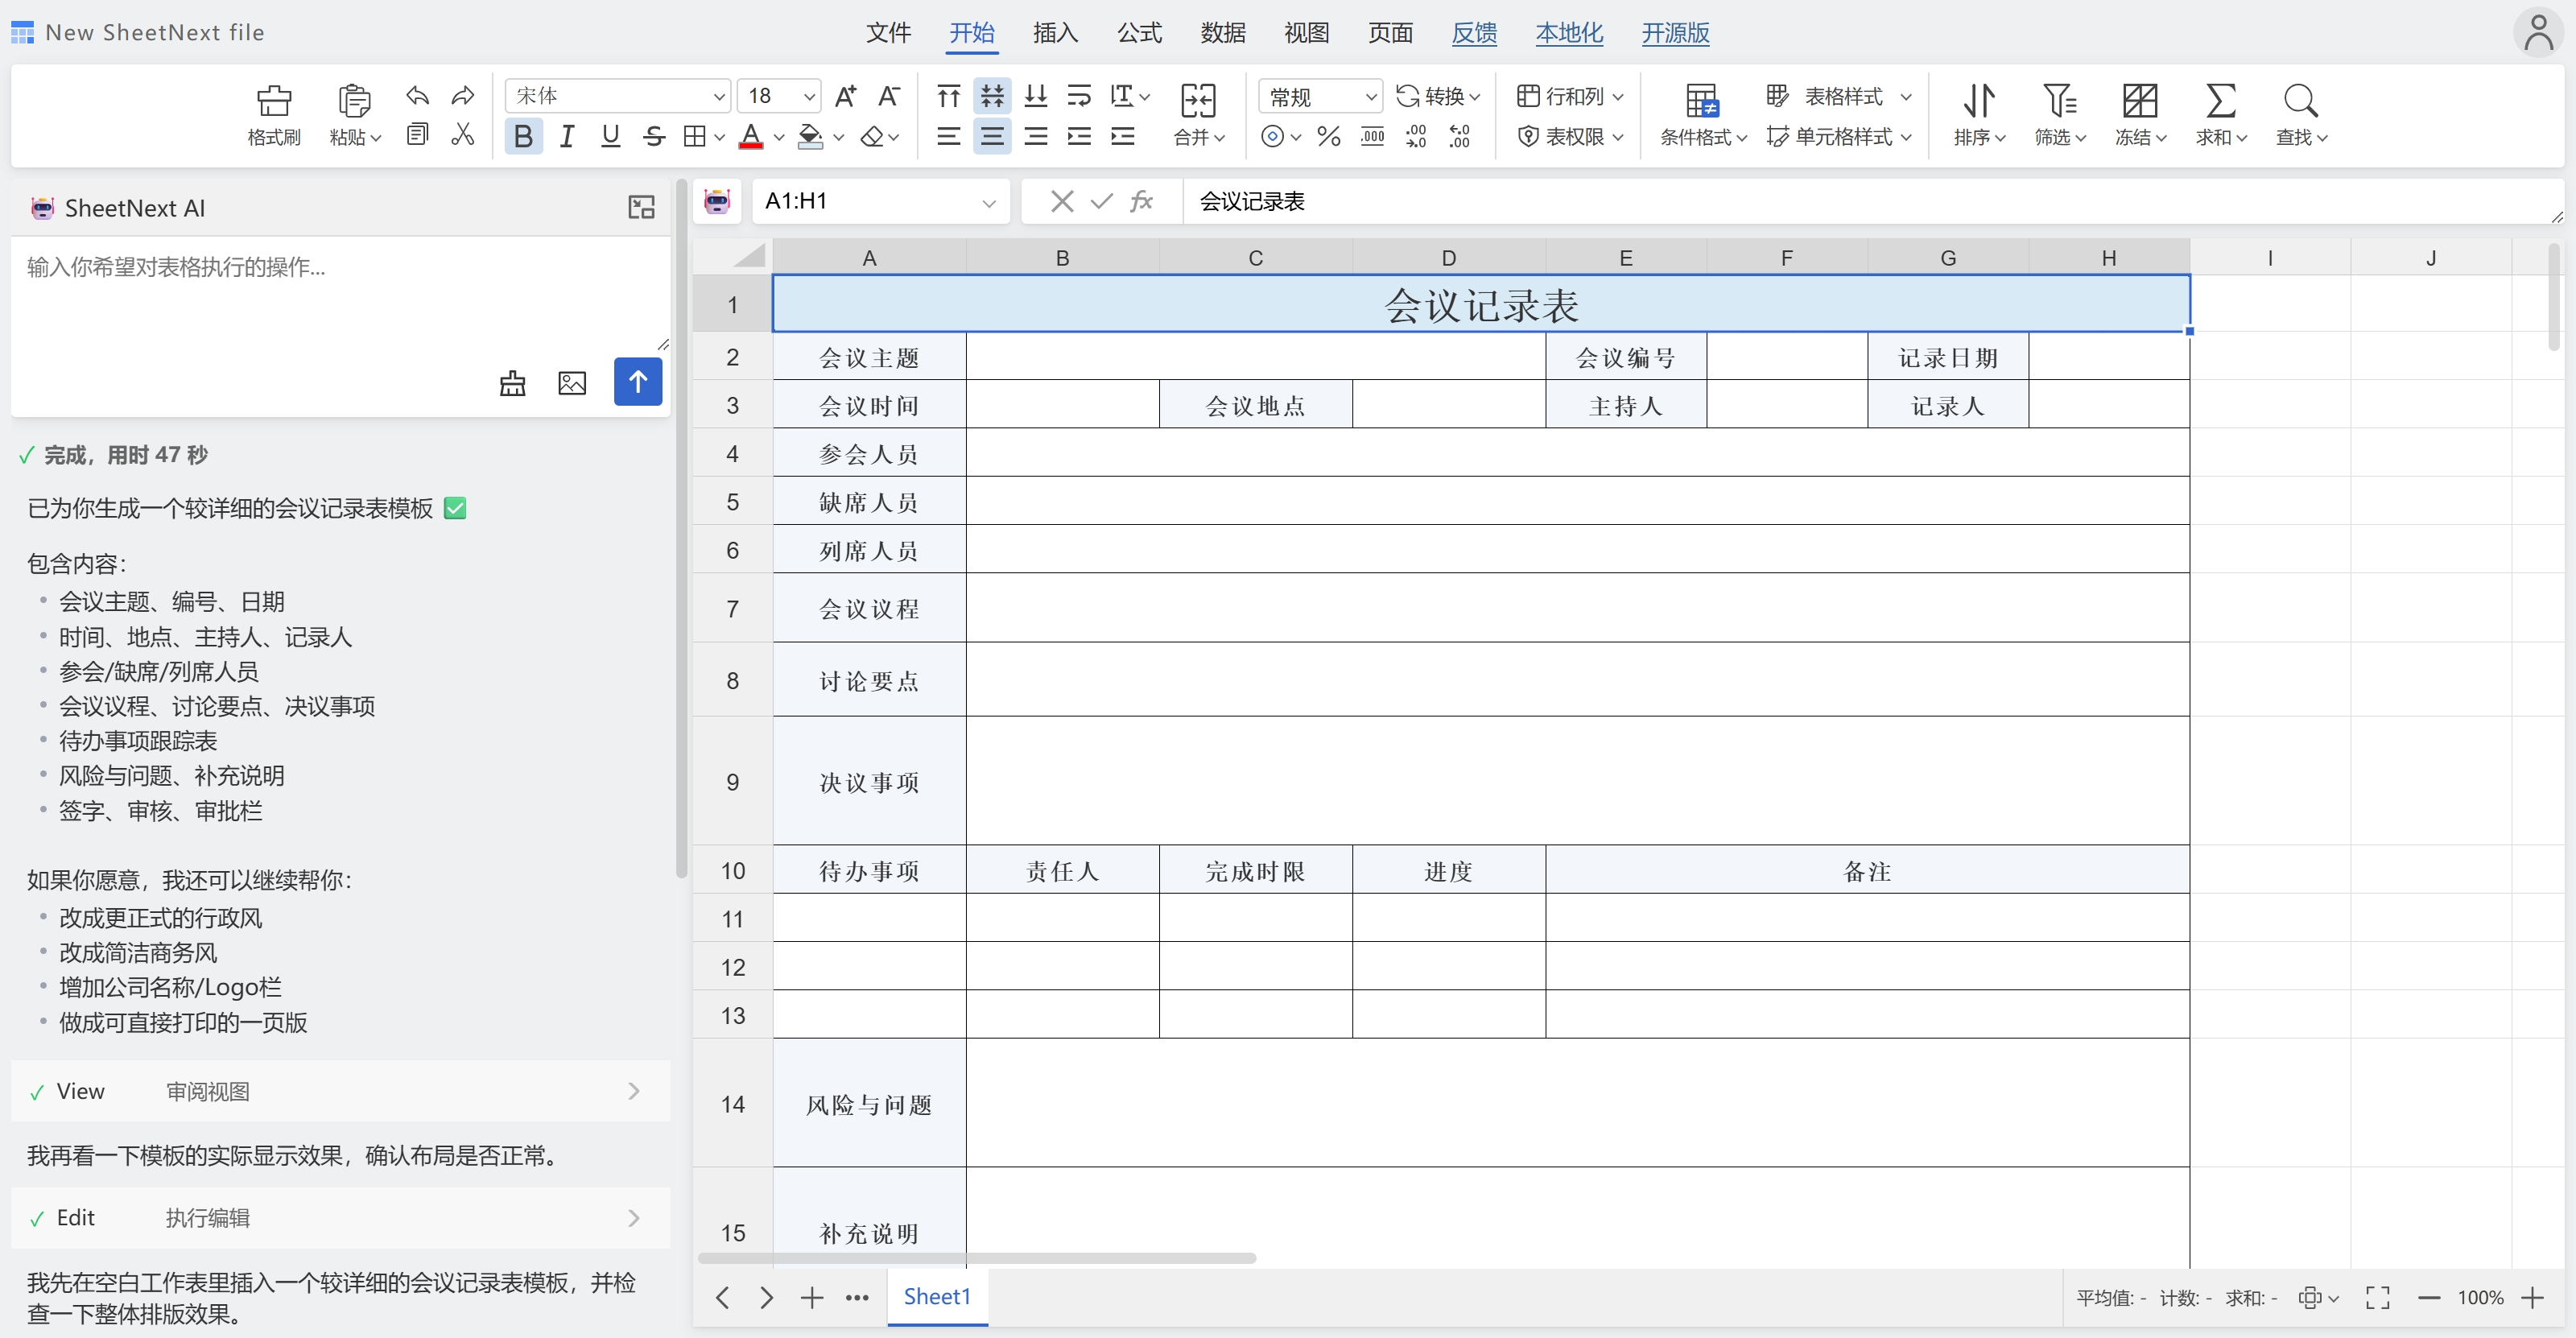
Task: Click the merge cells icon
Action: point(1197,101)
